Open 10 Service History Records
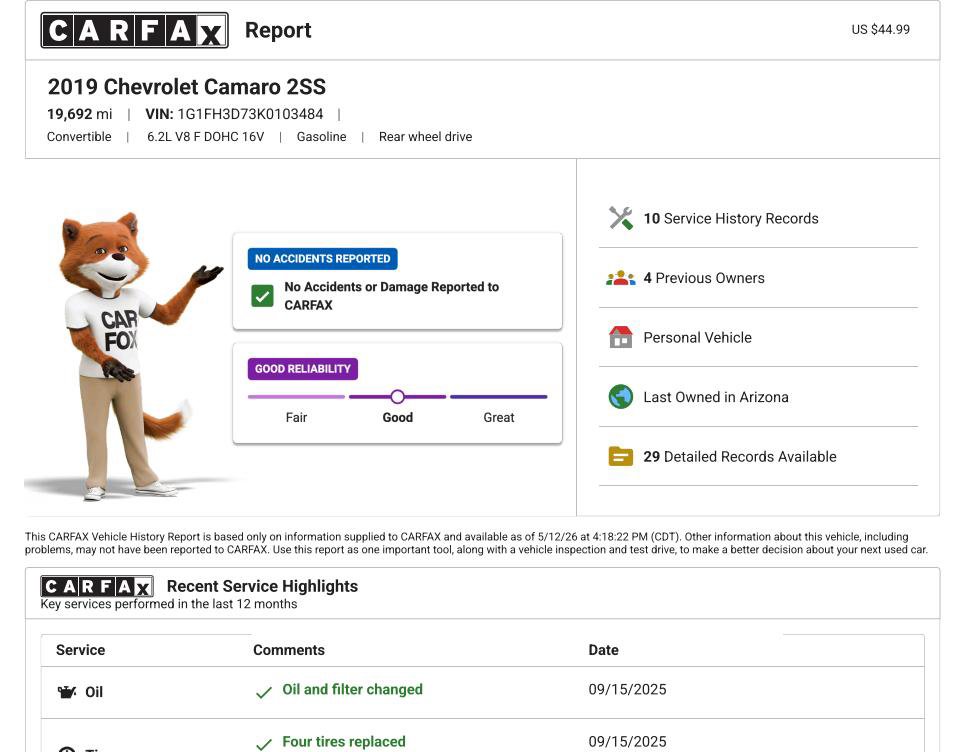This screenshot has height=752, width=970. point(731,218)
